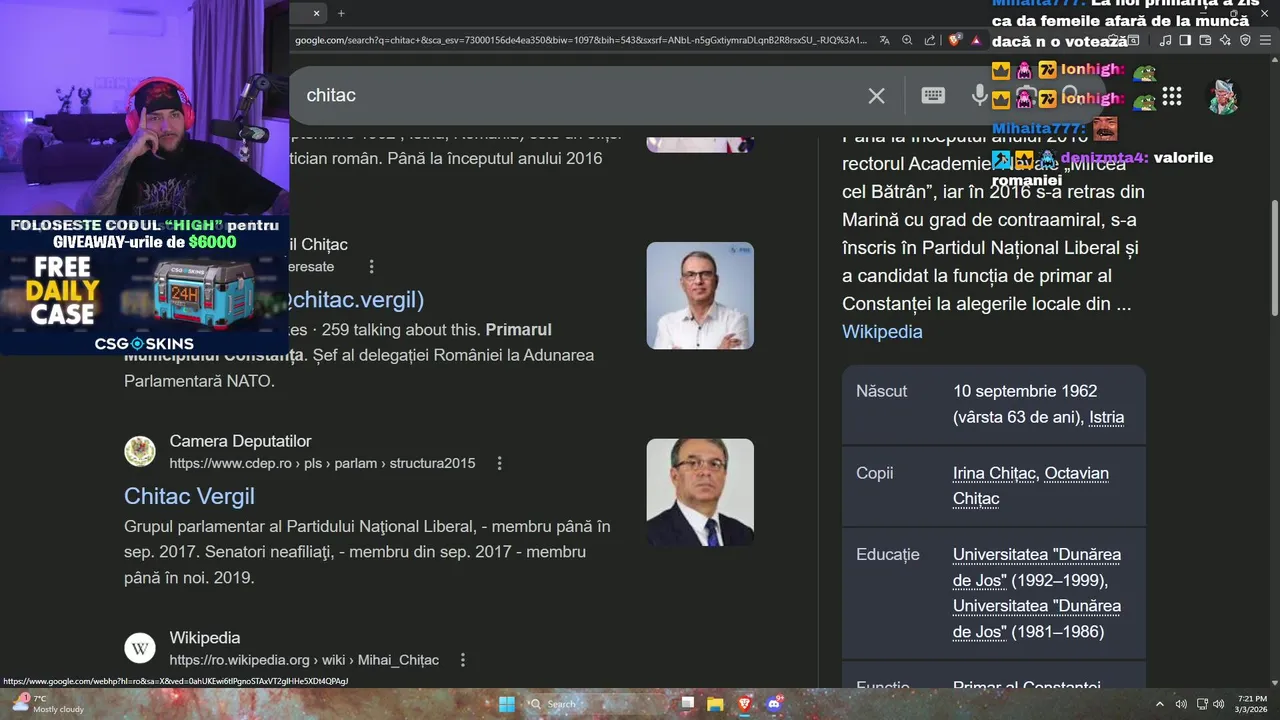Open second Universitatea Dunărea de Jos (1981–1986) link
Viewport: 1280px width, 720px height.
tap(1037, 618)
